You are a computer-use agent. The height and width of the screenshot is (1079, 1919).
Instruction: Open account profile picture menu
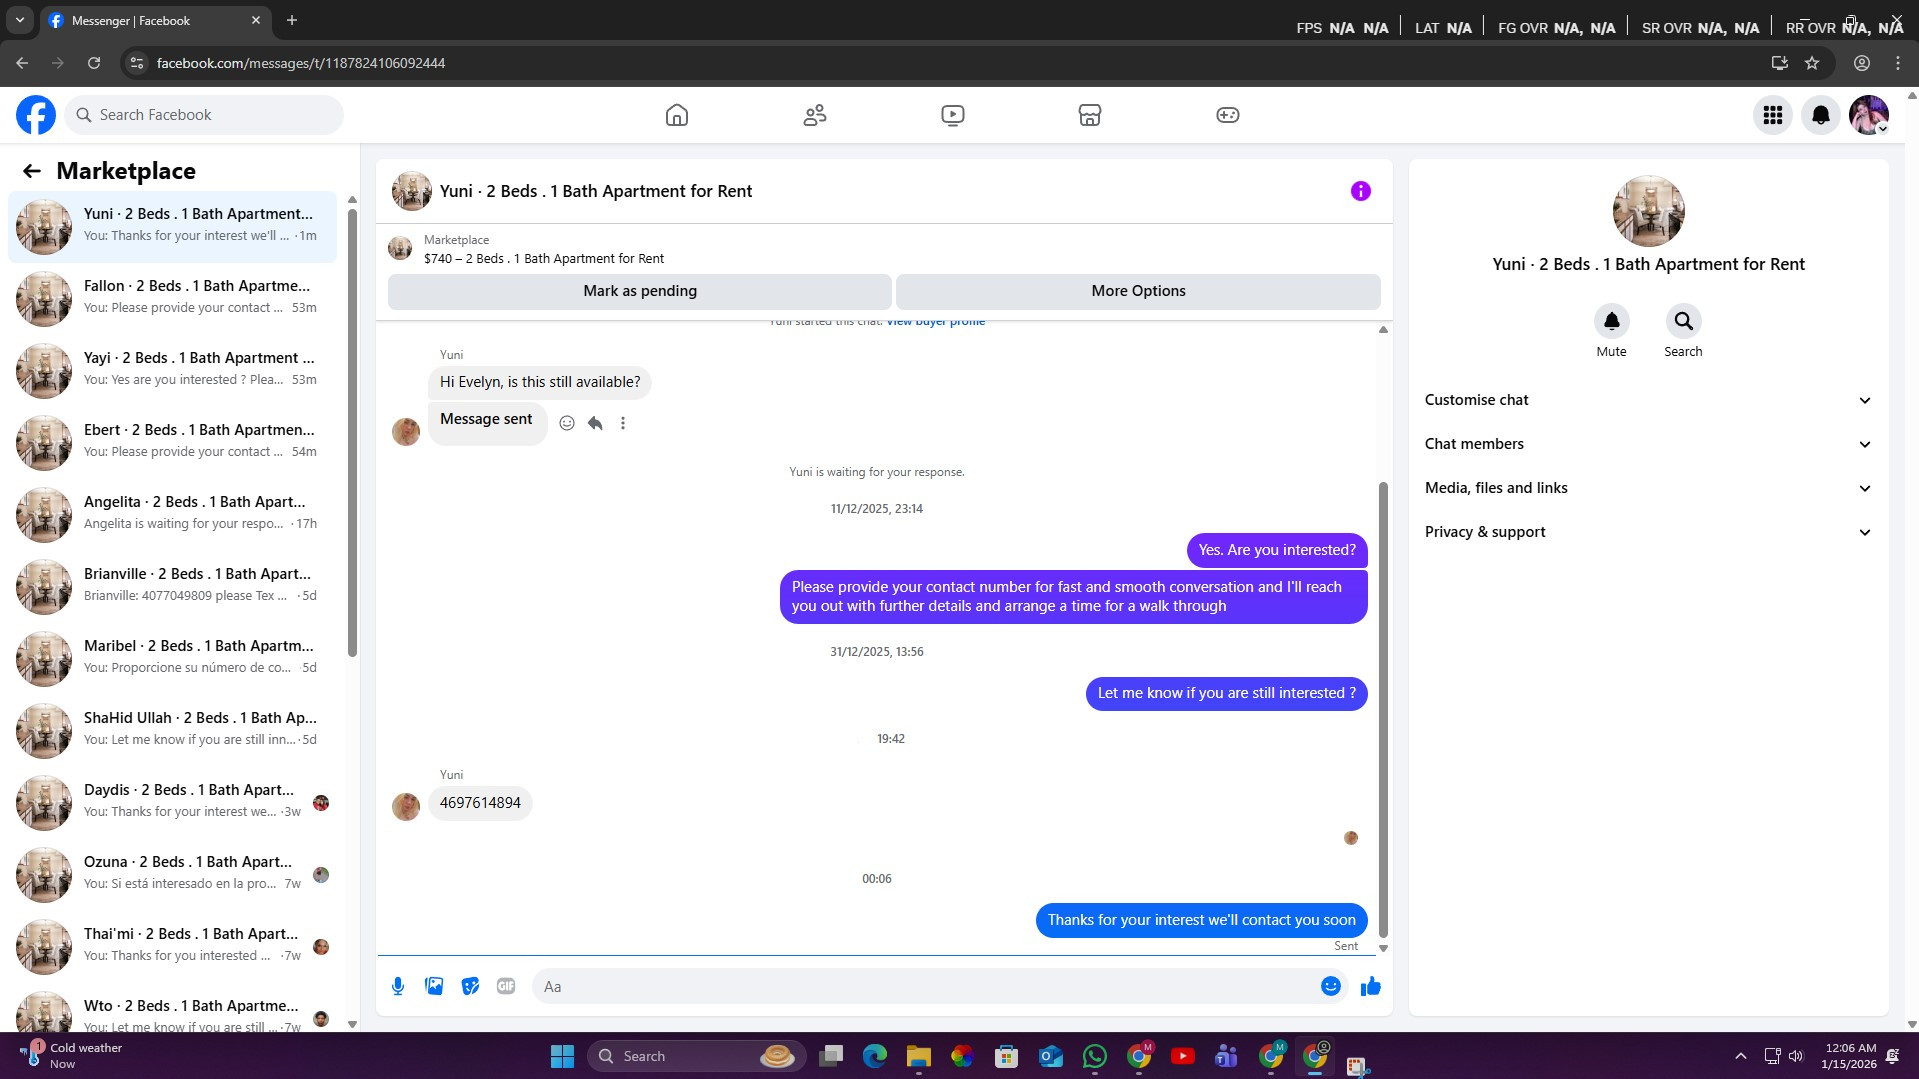click(1868, 115)
